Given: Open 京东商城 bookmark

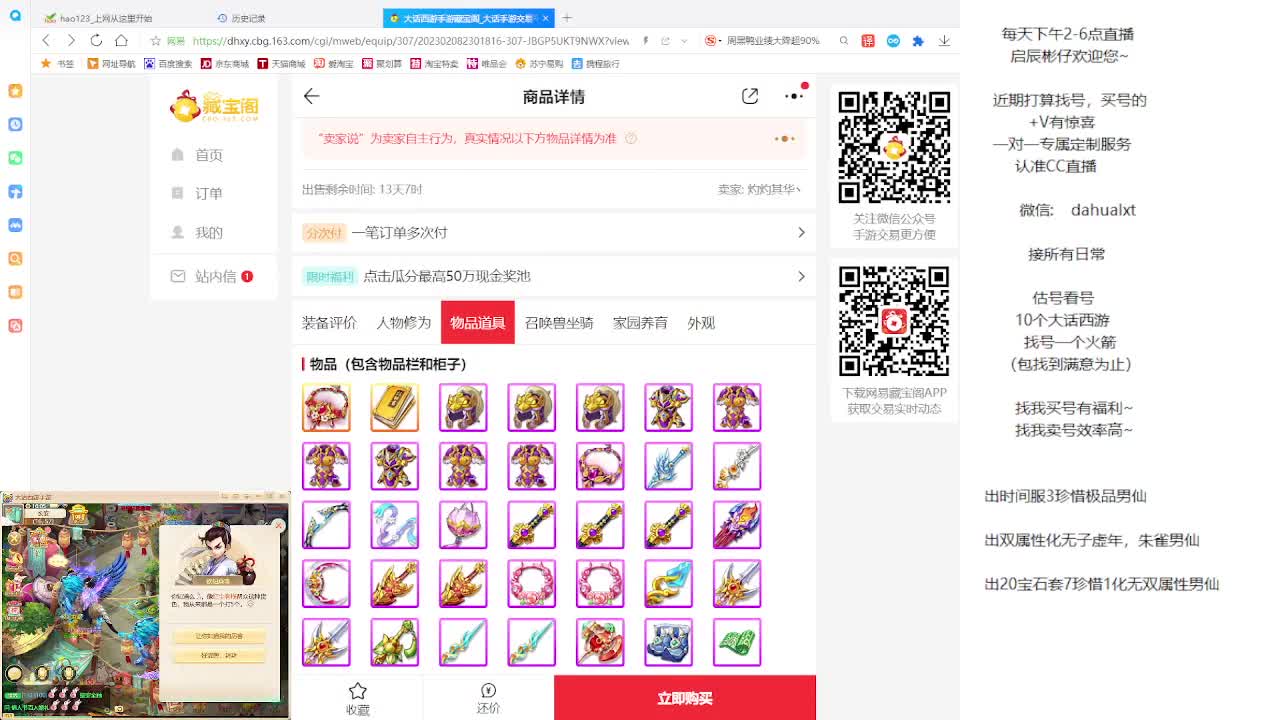Looking at the screenshot, I should pyautogui.click(x=225, y=63).
